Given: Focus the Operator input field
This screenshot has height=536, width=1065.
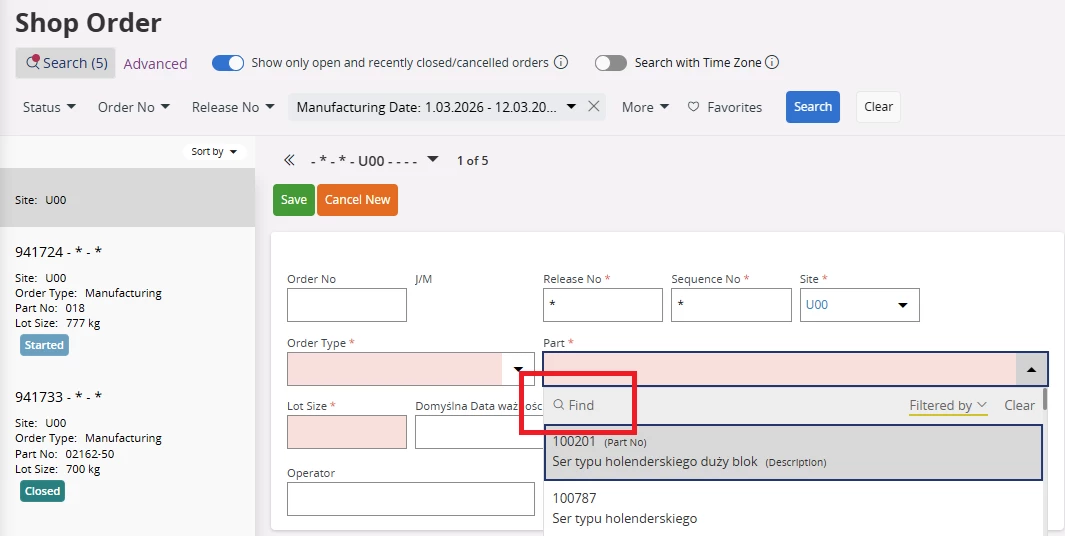Looking at the screenshot, I should 411,499.
